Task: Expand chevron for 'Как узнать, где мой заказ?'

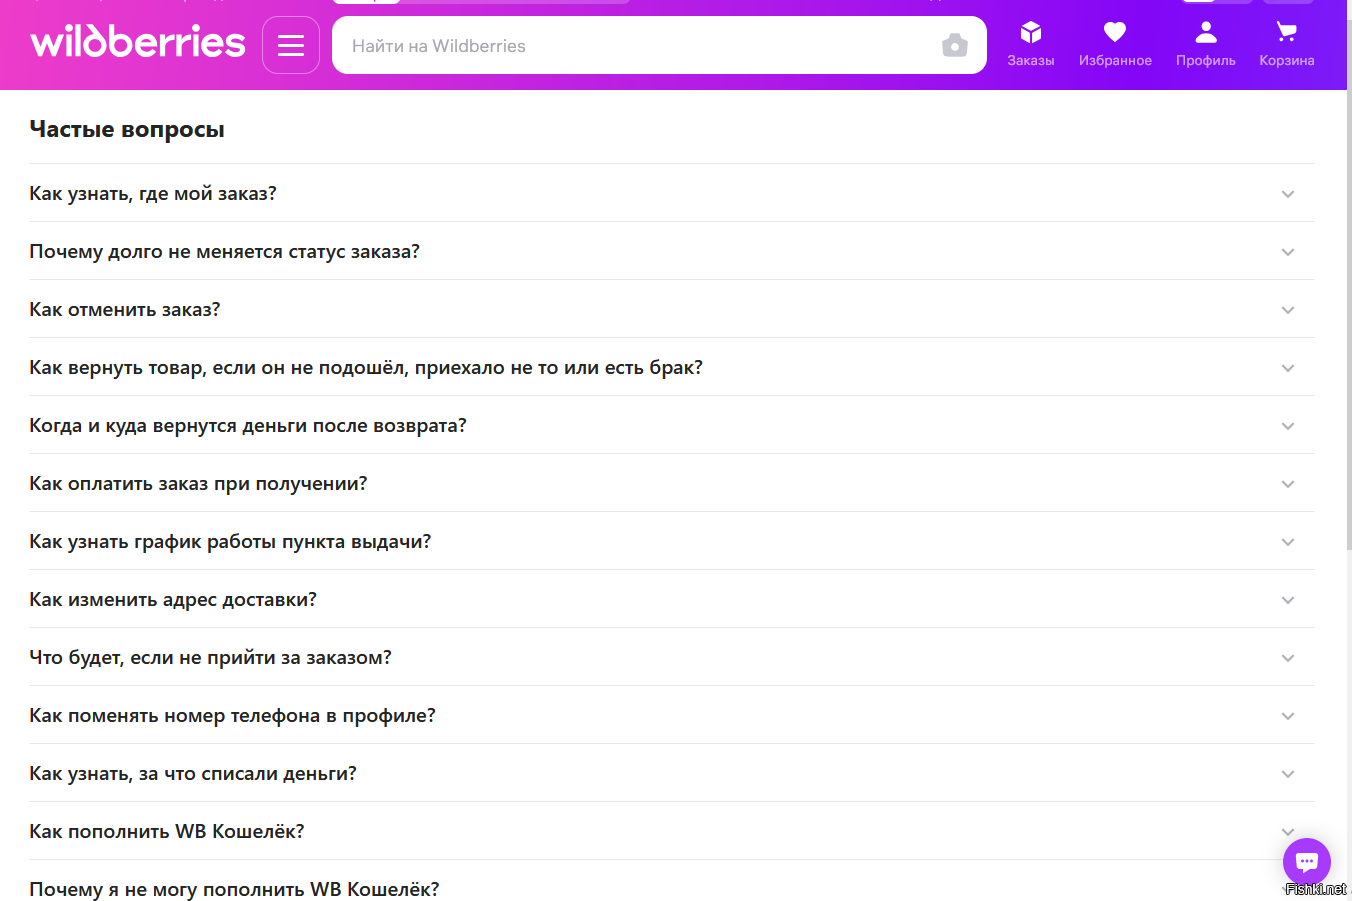Action: 1288,194
